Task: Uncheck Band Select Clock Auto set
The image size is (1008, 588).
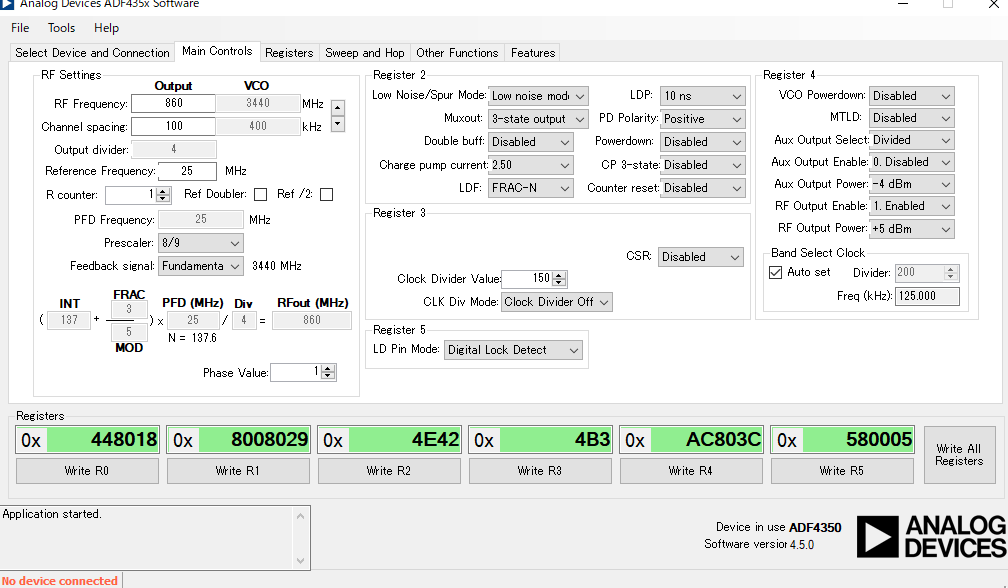Action: click(x=775, y=272)
